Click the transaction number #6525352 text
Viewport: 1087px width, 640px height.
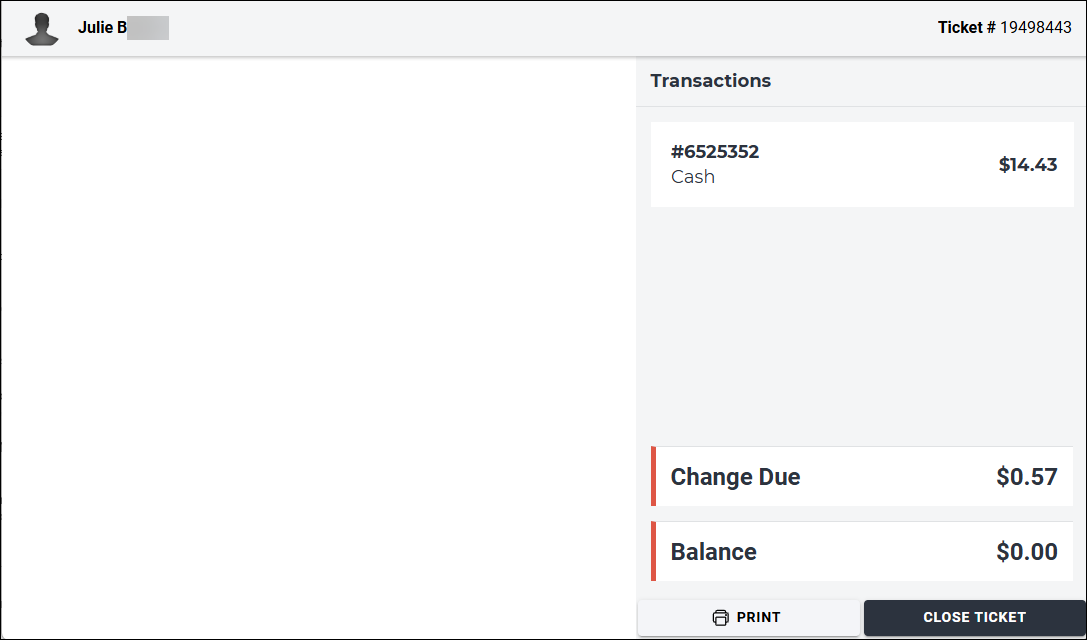tap(715, 152)
